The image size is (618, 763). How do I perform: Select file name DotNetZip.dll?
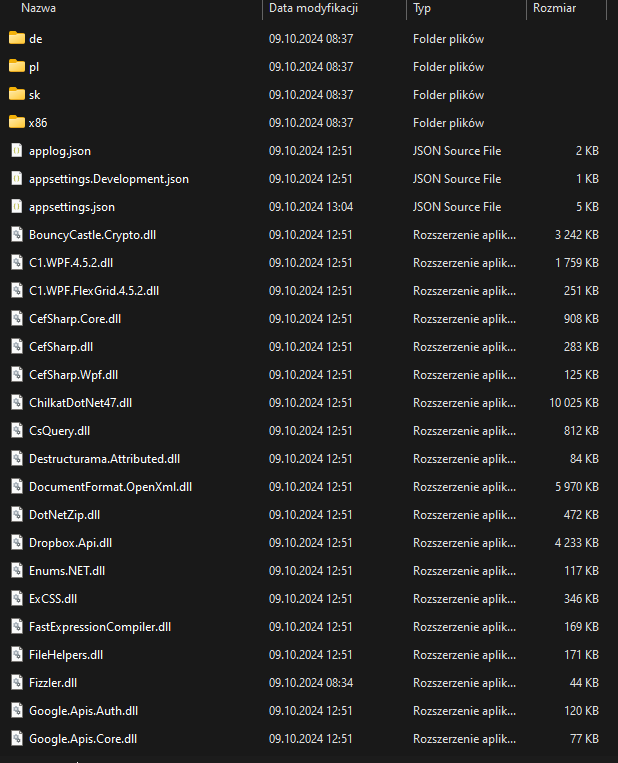pyautogui.click(x=64, y=515)
